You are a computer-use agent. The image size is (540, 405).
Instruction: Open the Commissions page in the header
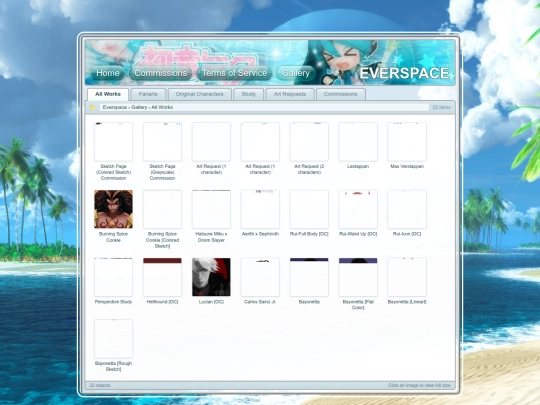point(160,73)
